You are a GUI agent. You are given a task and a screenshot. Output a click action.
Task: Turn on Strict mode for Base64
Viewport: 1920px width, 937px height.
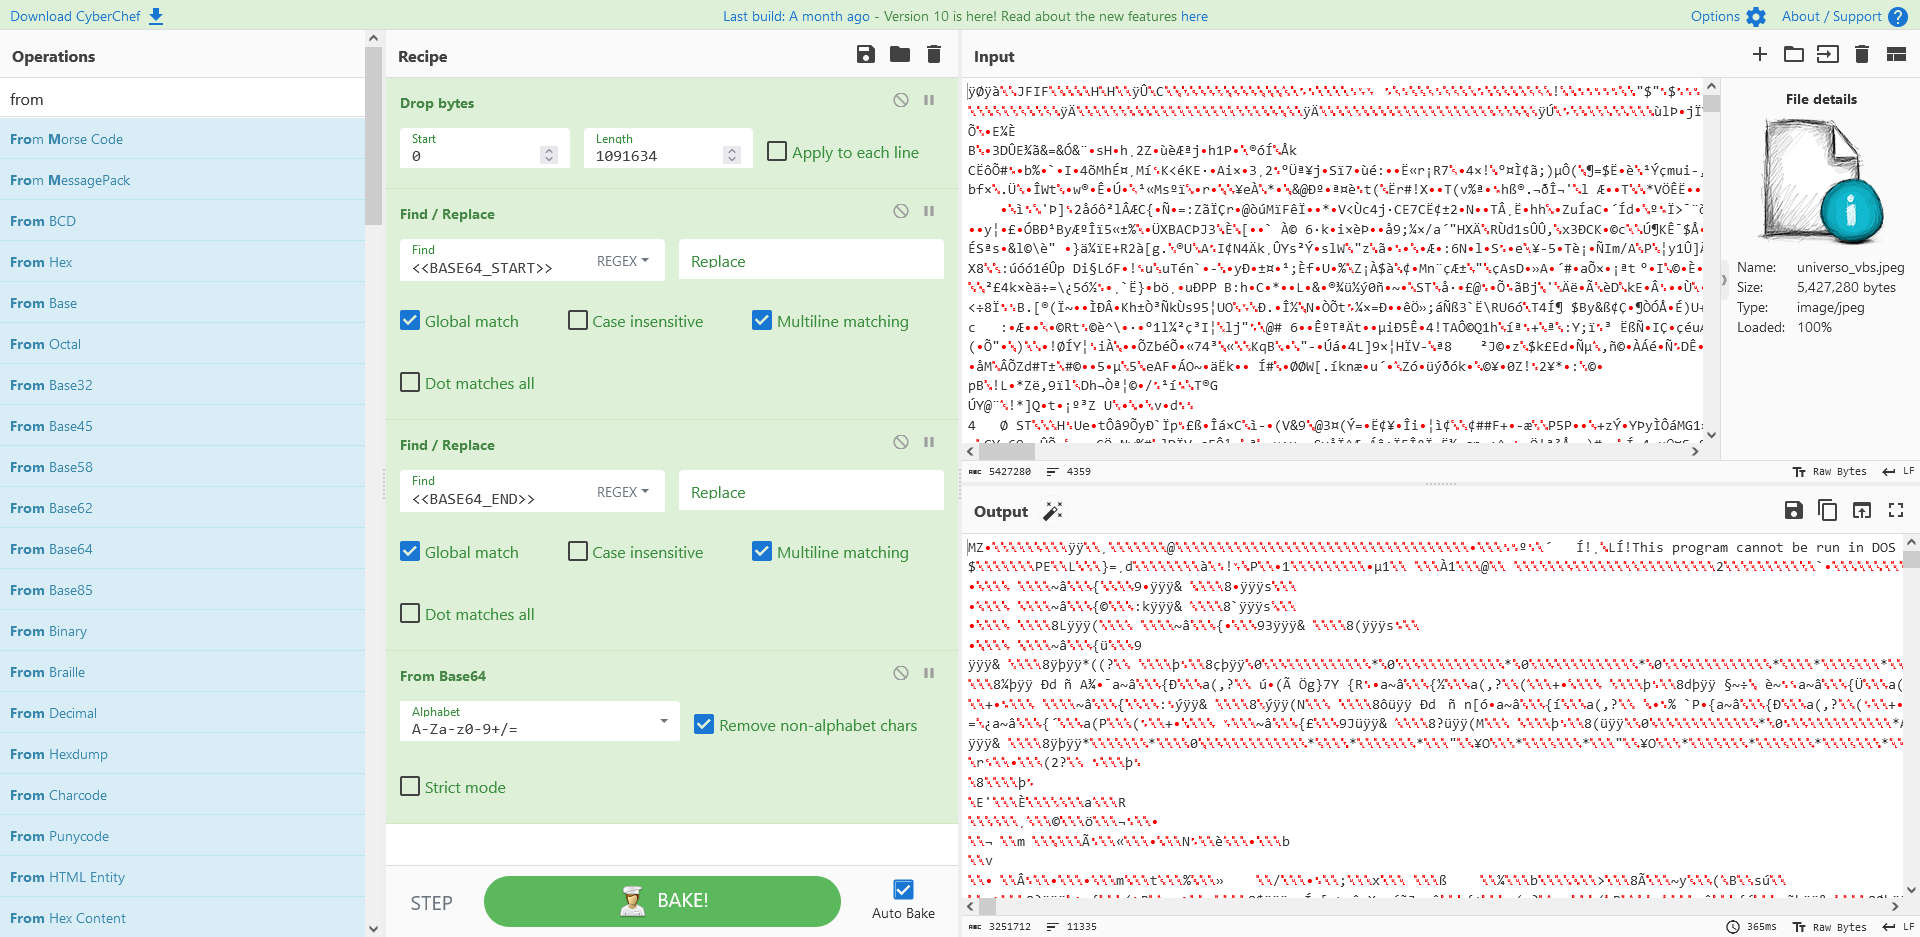pos(410,786)
